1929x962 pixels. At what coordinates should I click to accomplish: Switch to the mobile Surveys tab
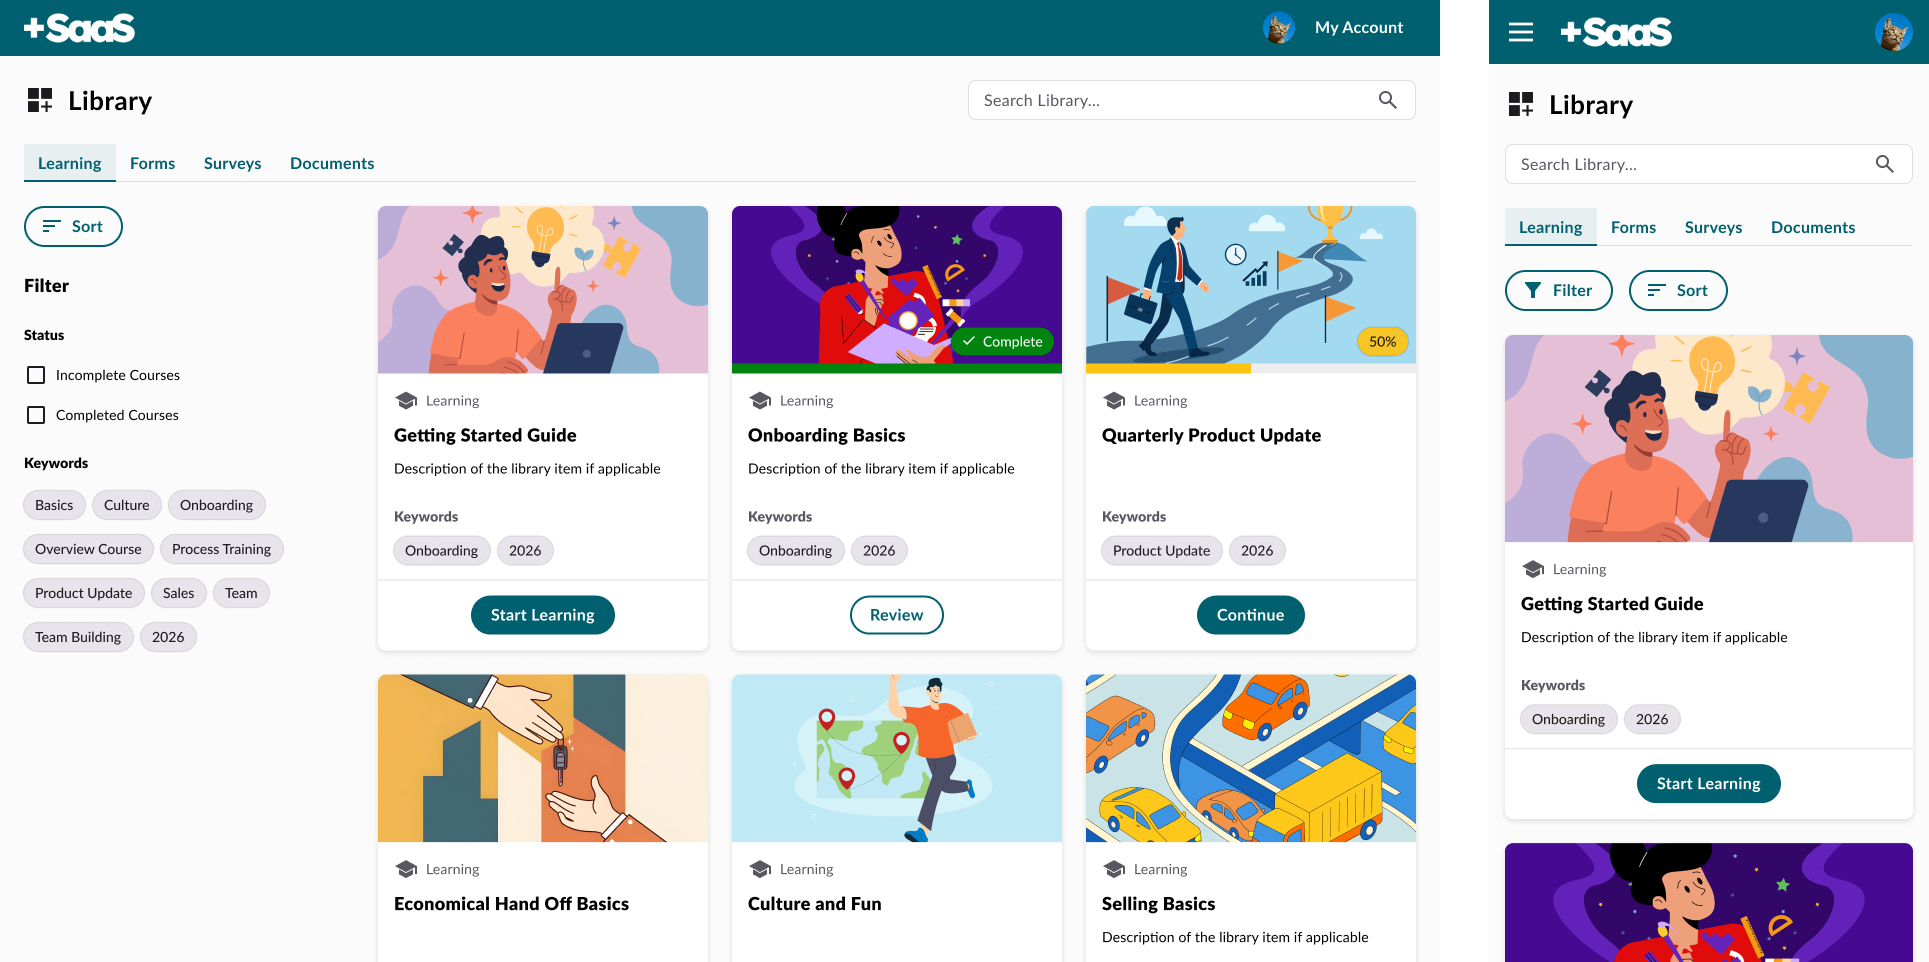(x=1714, y=227)
